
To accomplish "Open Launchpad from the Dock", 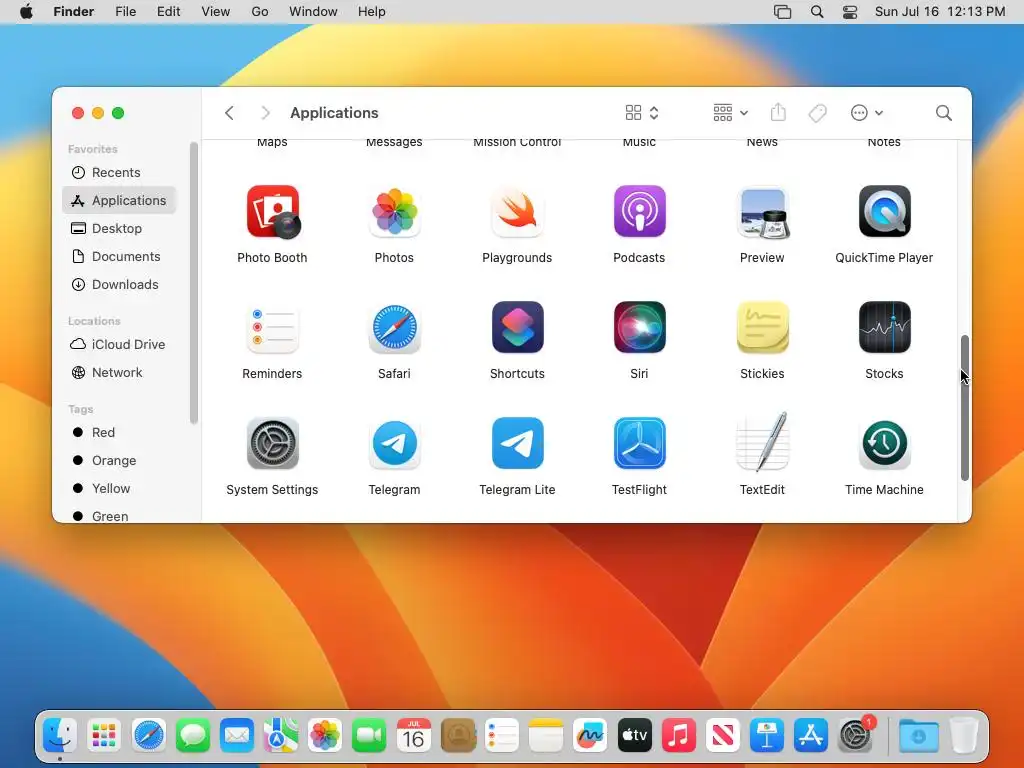I will click(x=104, y=736).
